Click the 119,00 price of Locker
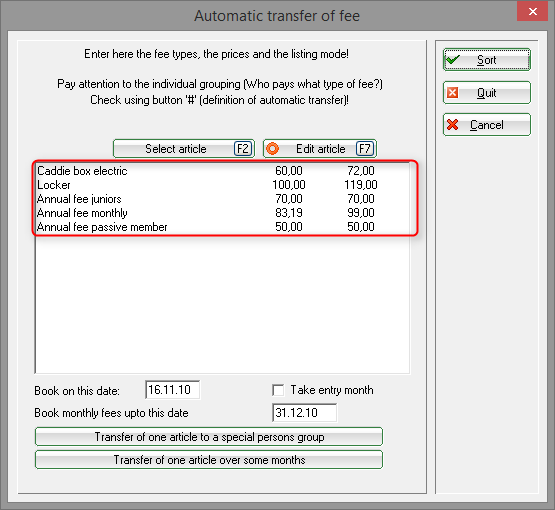555x510 pixels. pyautogui.click(x=361, y=185)
